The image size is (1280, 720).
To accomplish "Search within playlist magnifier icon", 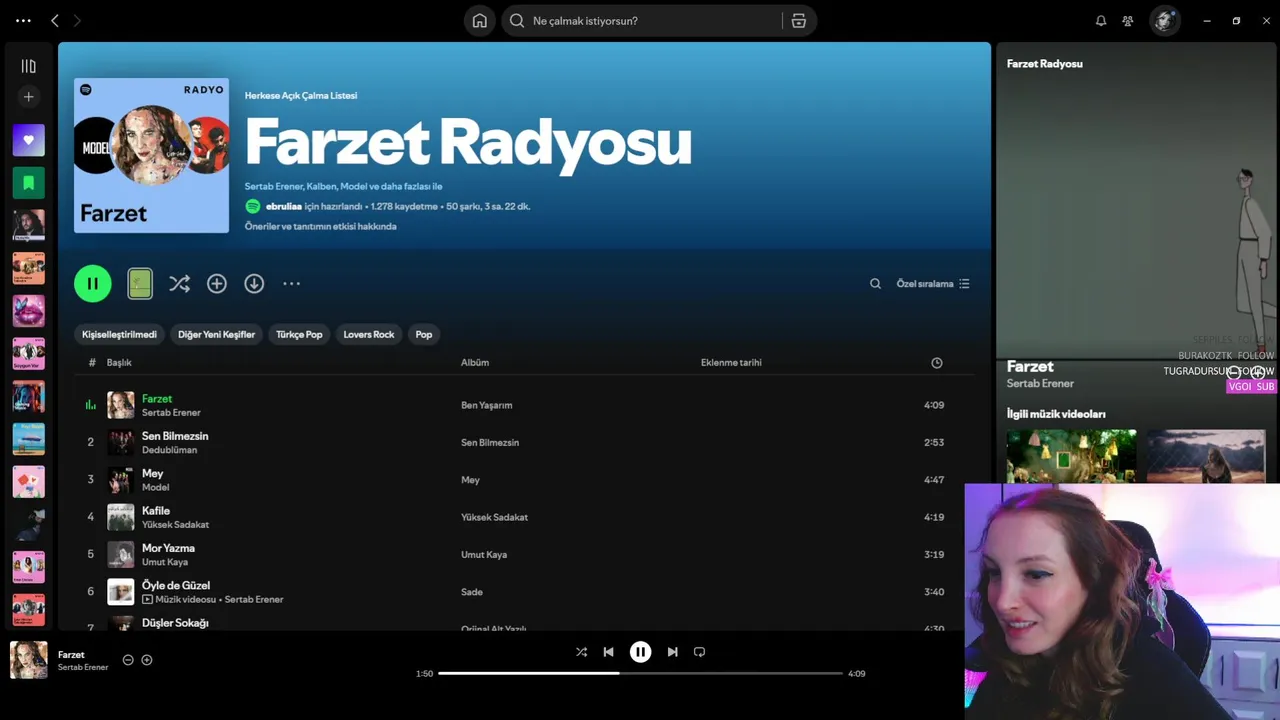I will 875,284.
